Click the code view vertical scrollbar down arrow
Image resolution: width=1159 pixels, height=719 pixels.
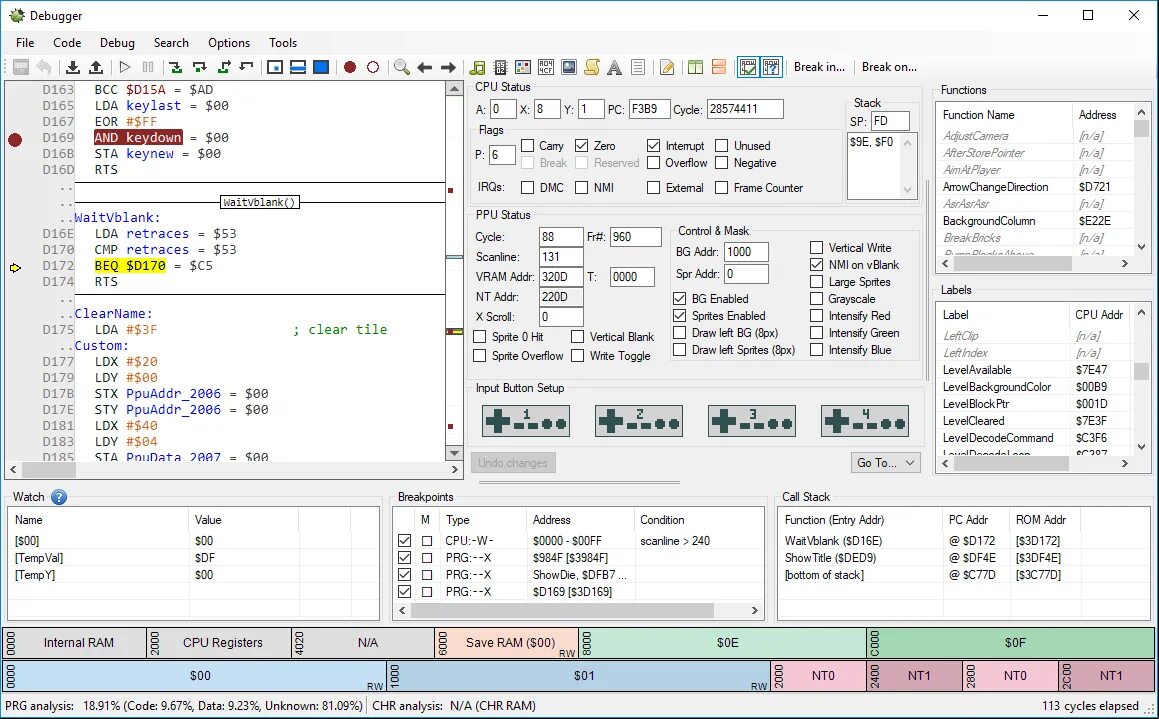pyautogui.click(x=455, y=453)
